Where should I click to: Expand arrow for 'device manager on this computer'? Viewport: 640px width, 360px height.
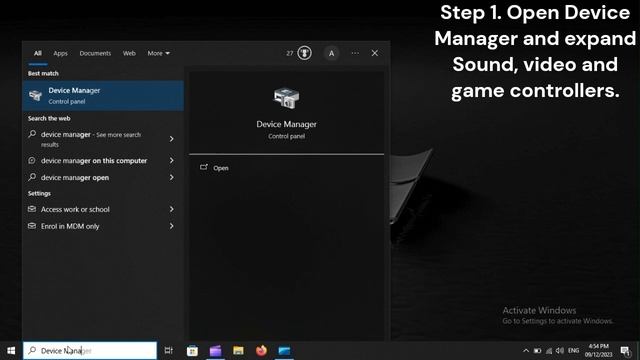(172, 160)
